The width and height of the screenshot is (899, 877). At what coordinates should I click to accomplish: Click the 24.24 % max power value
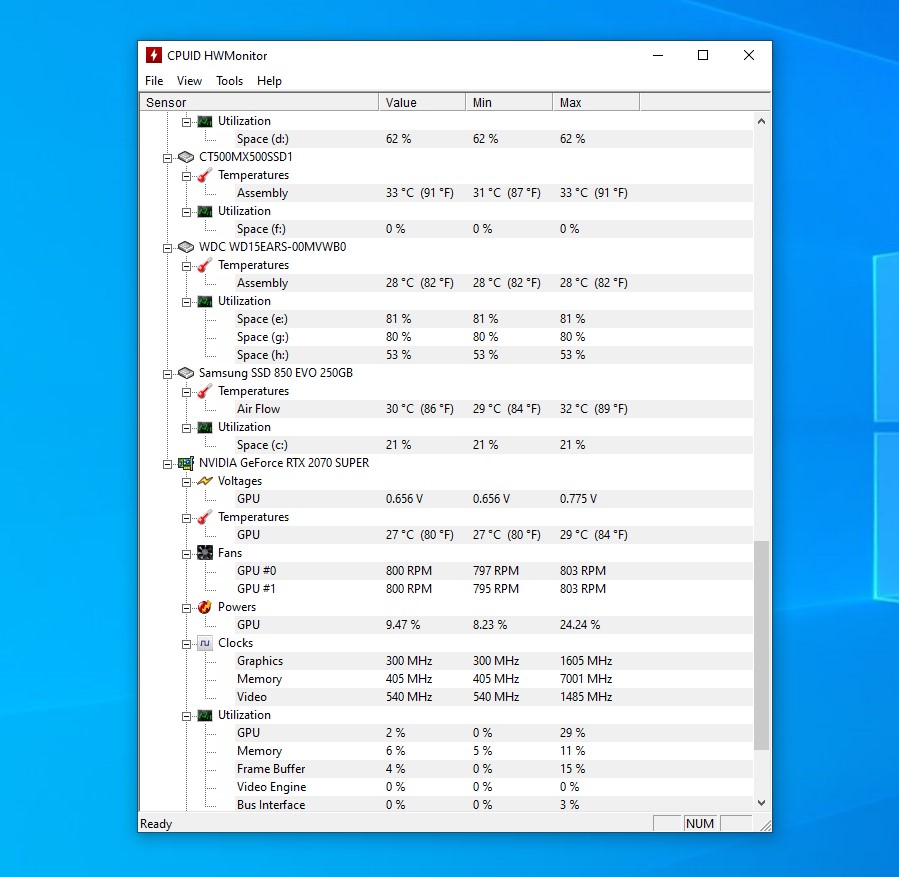click(x=580, y=625)
